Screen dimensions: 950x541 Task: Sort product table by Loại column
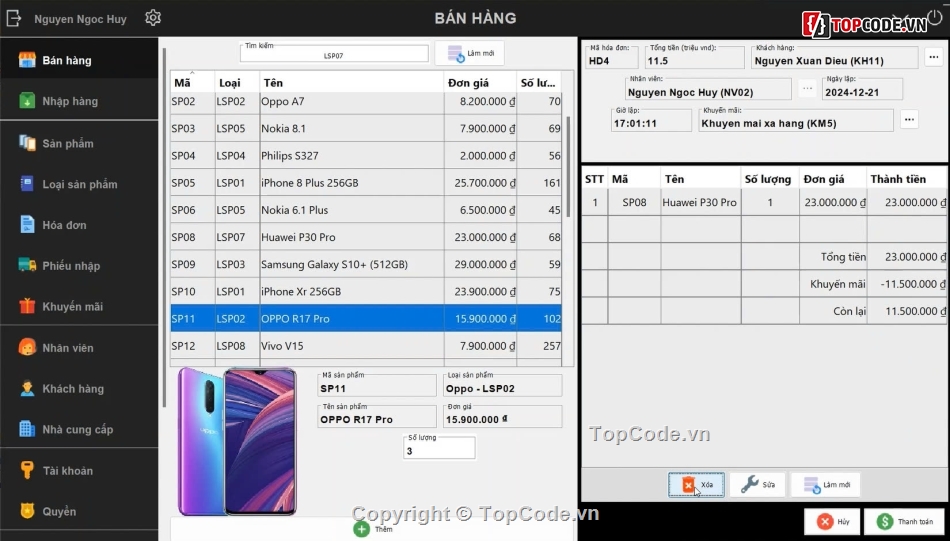pyautogui.click(x=238, y=82)
